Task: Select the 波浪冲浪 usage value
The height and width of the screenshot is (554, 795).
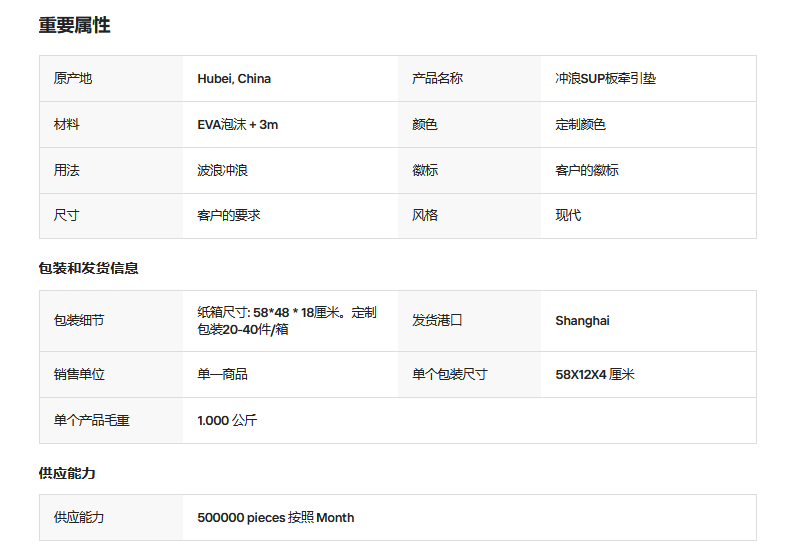Action: click(222, 170)
